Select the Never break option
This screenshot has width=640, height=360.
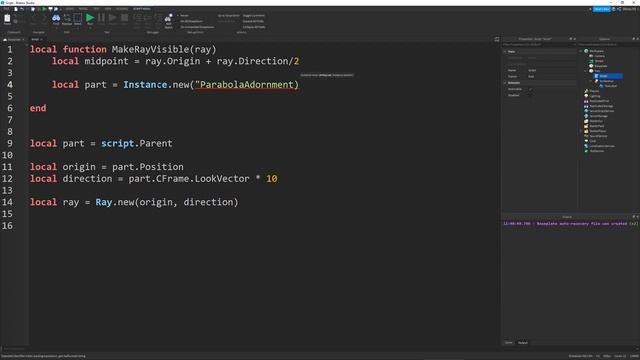click(184, 16)
